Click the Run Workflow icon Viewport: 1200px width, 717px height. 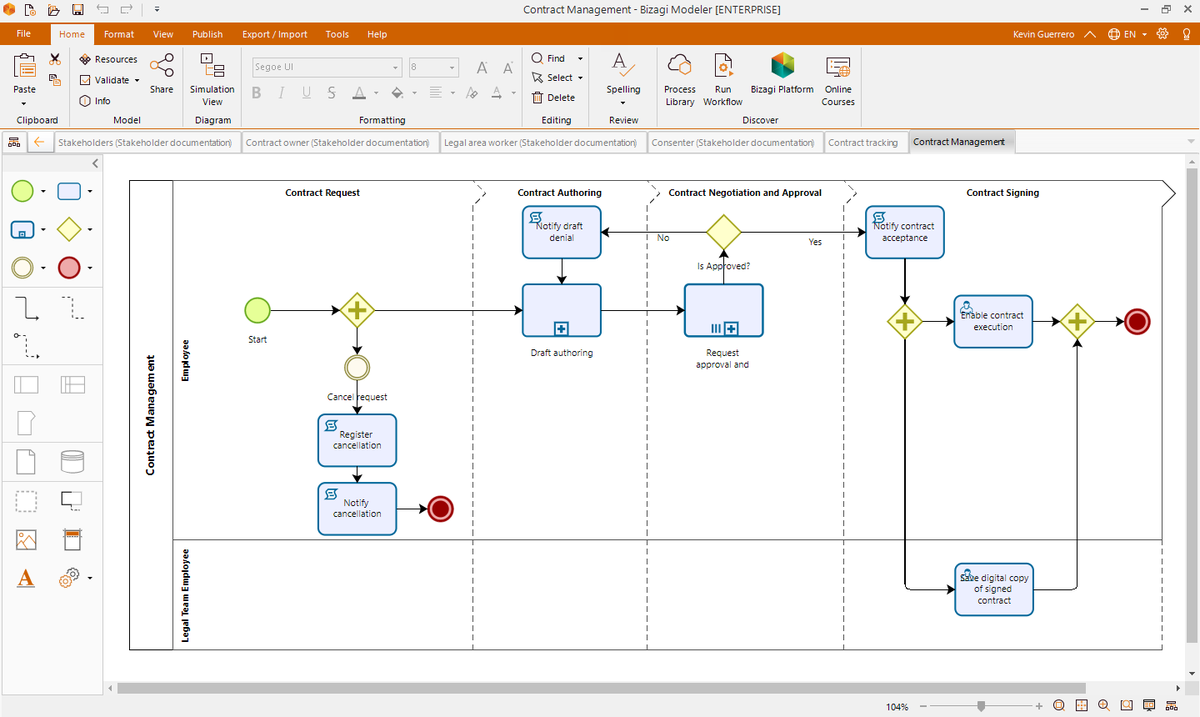(722, 80)
